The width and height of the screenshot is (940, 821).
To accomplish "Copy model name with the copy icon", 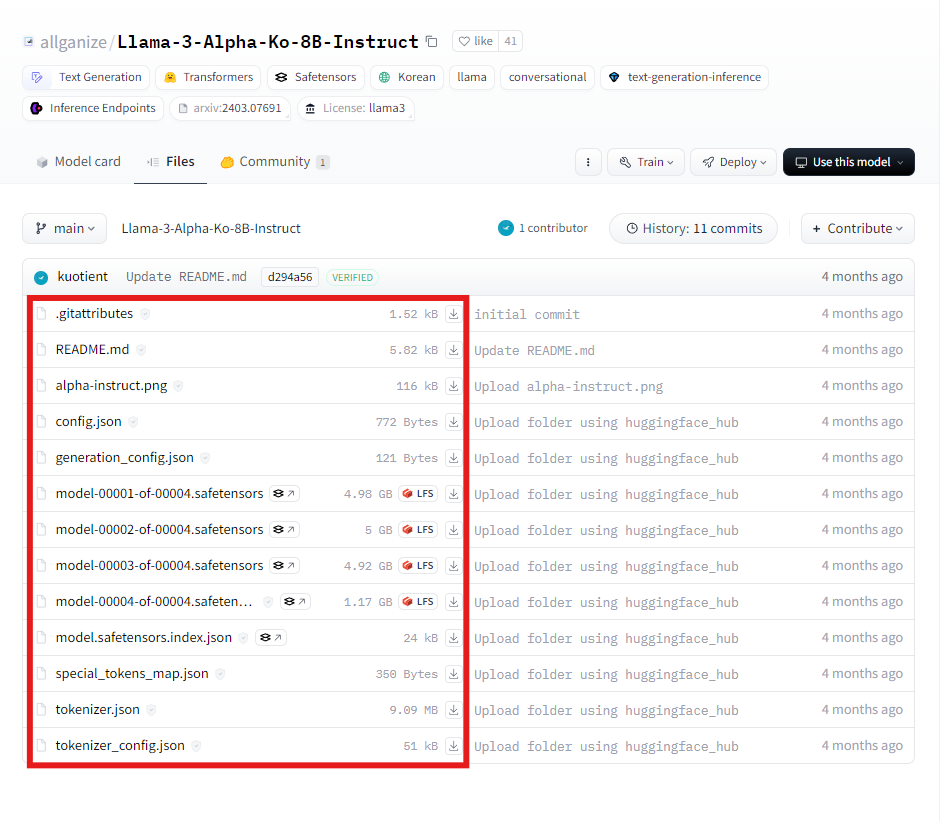I will pos(432,41).
